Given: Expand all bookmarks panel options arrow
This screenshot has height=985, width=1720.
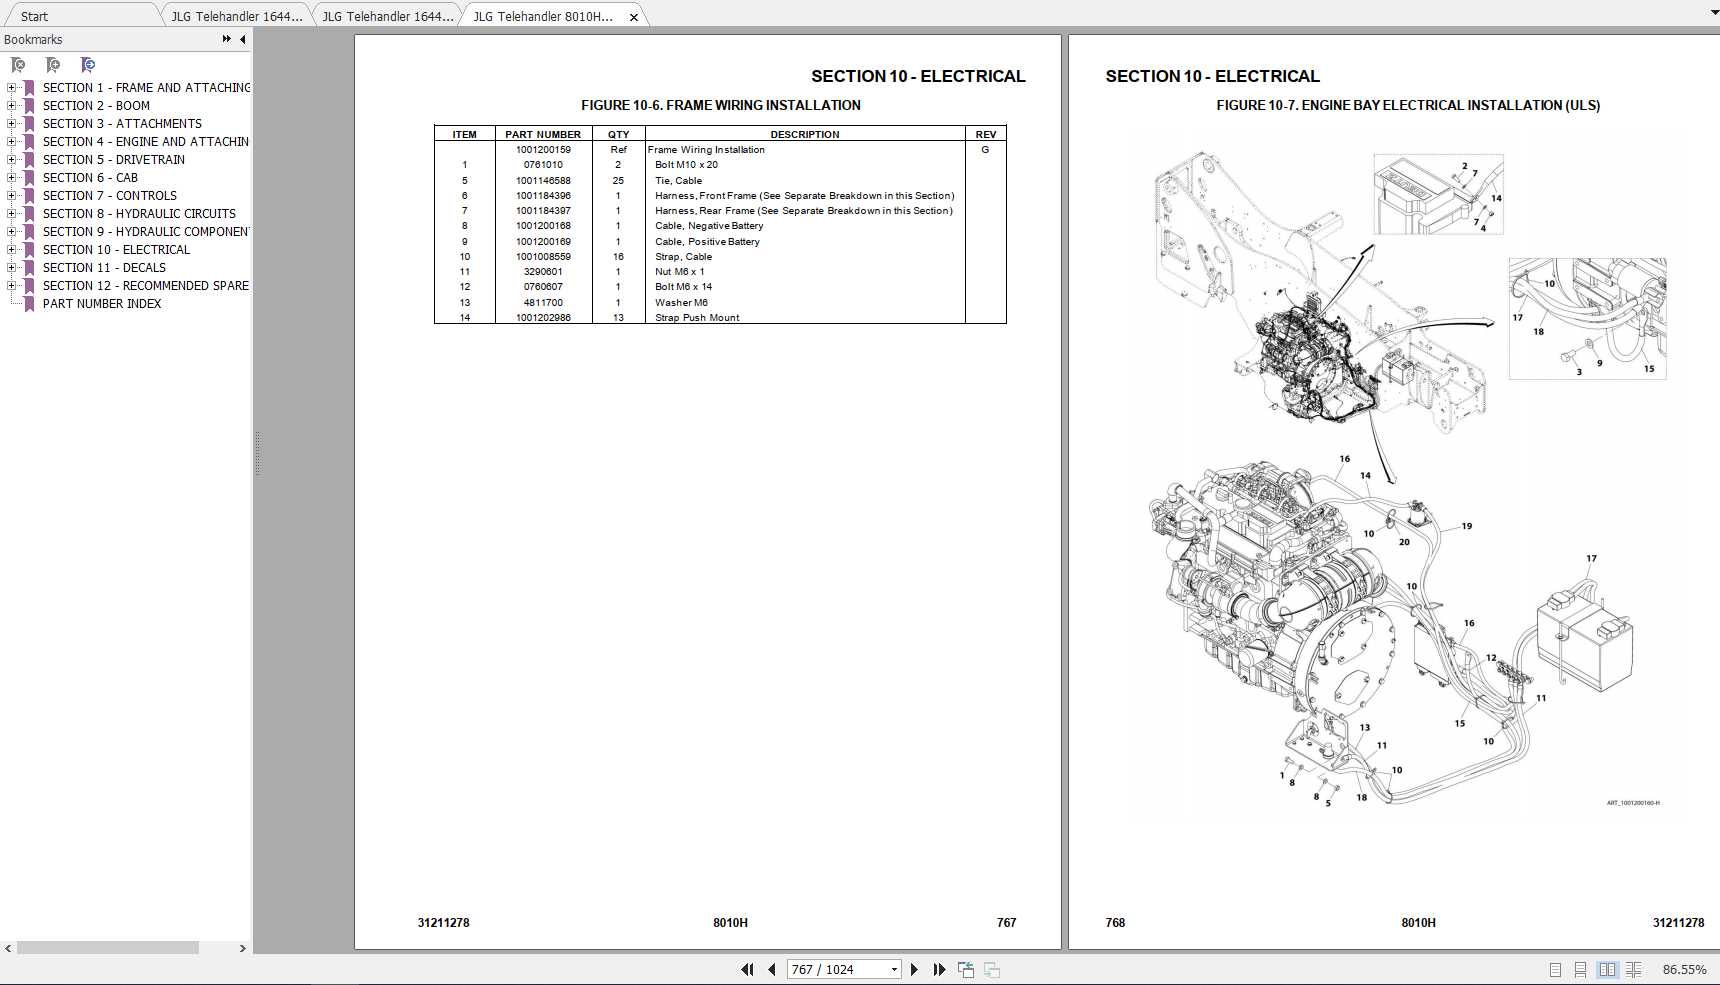Looking at the screenshot, I should (x=226, y=39).
